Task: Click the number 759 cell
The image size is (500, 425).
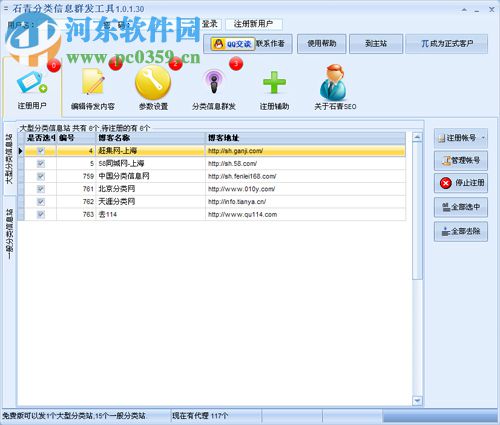Action: tap(76, 176)
